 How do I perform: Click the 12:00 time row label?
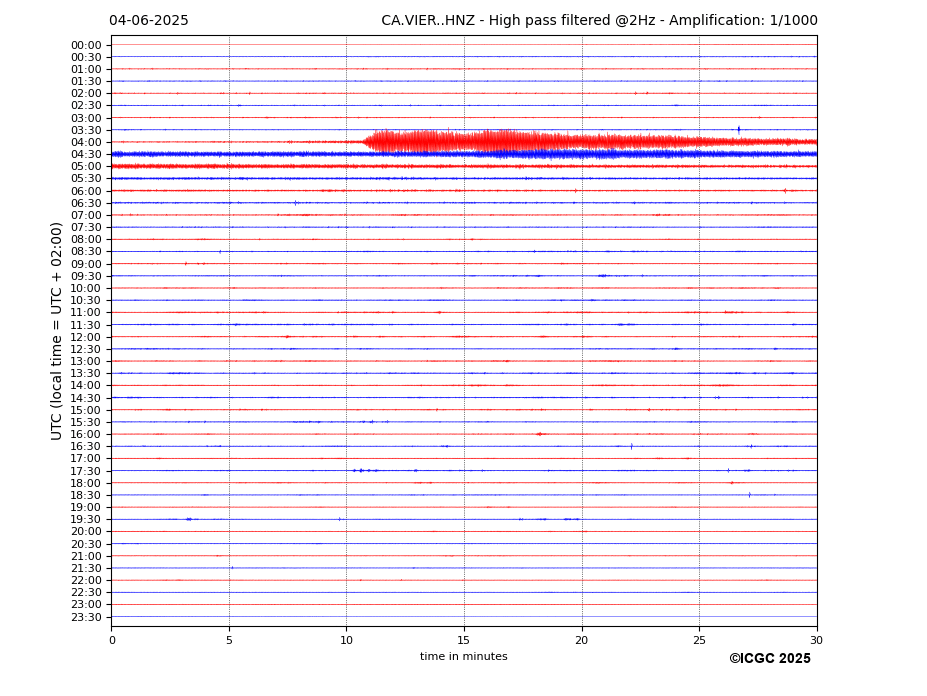click(86, 337)
